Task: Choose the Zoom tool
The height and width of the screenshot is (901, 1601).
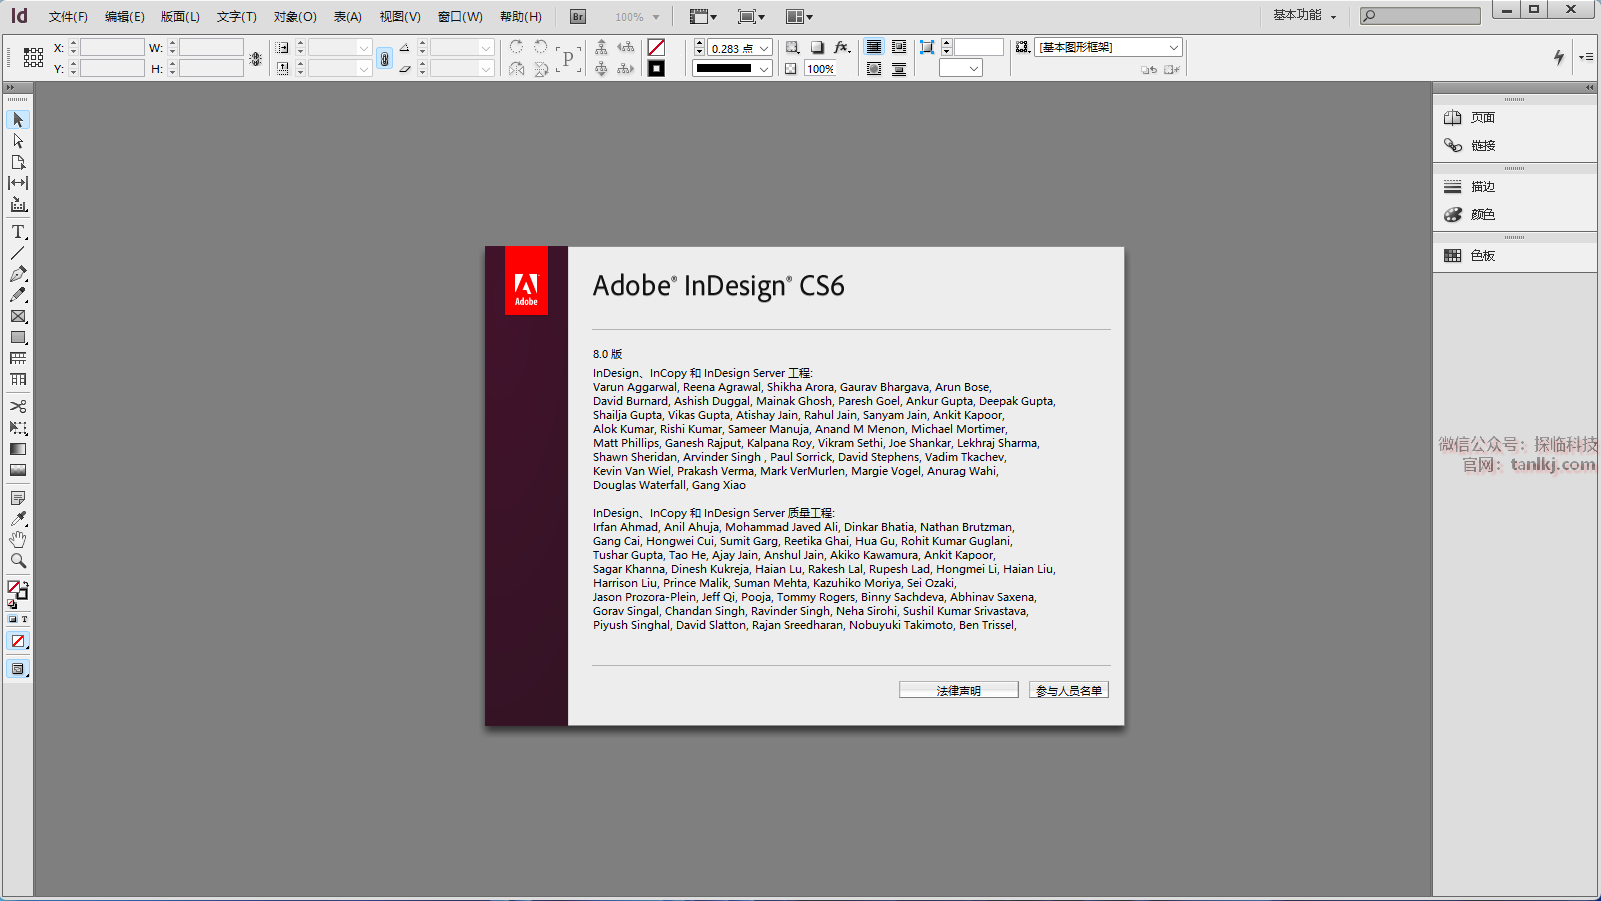Action: (x=18, y=561)
